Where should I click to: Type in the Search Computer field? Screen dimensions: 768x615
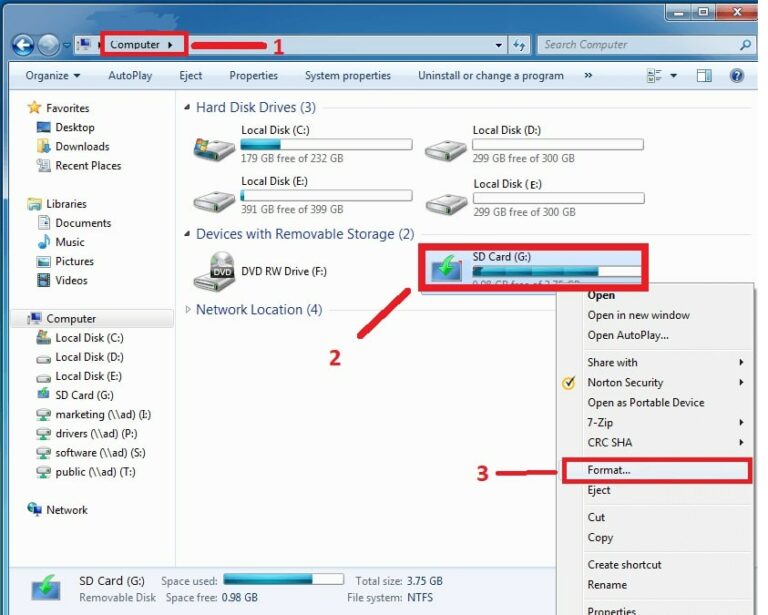[x=635, y=45]
